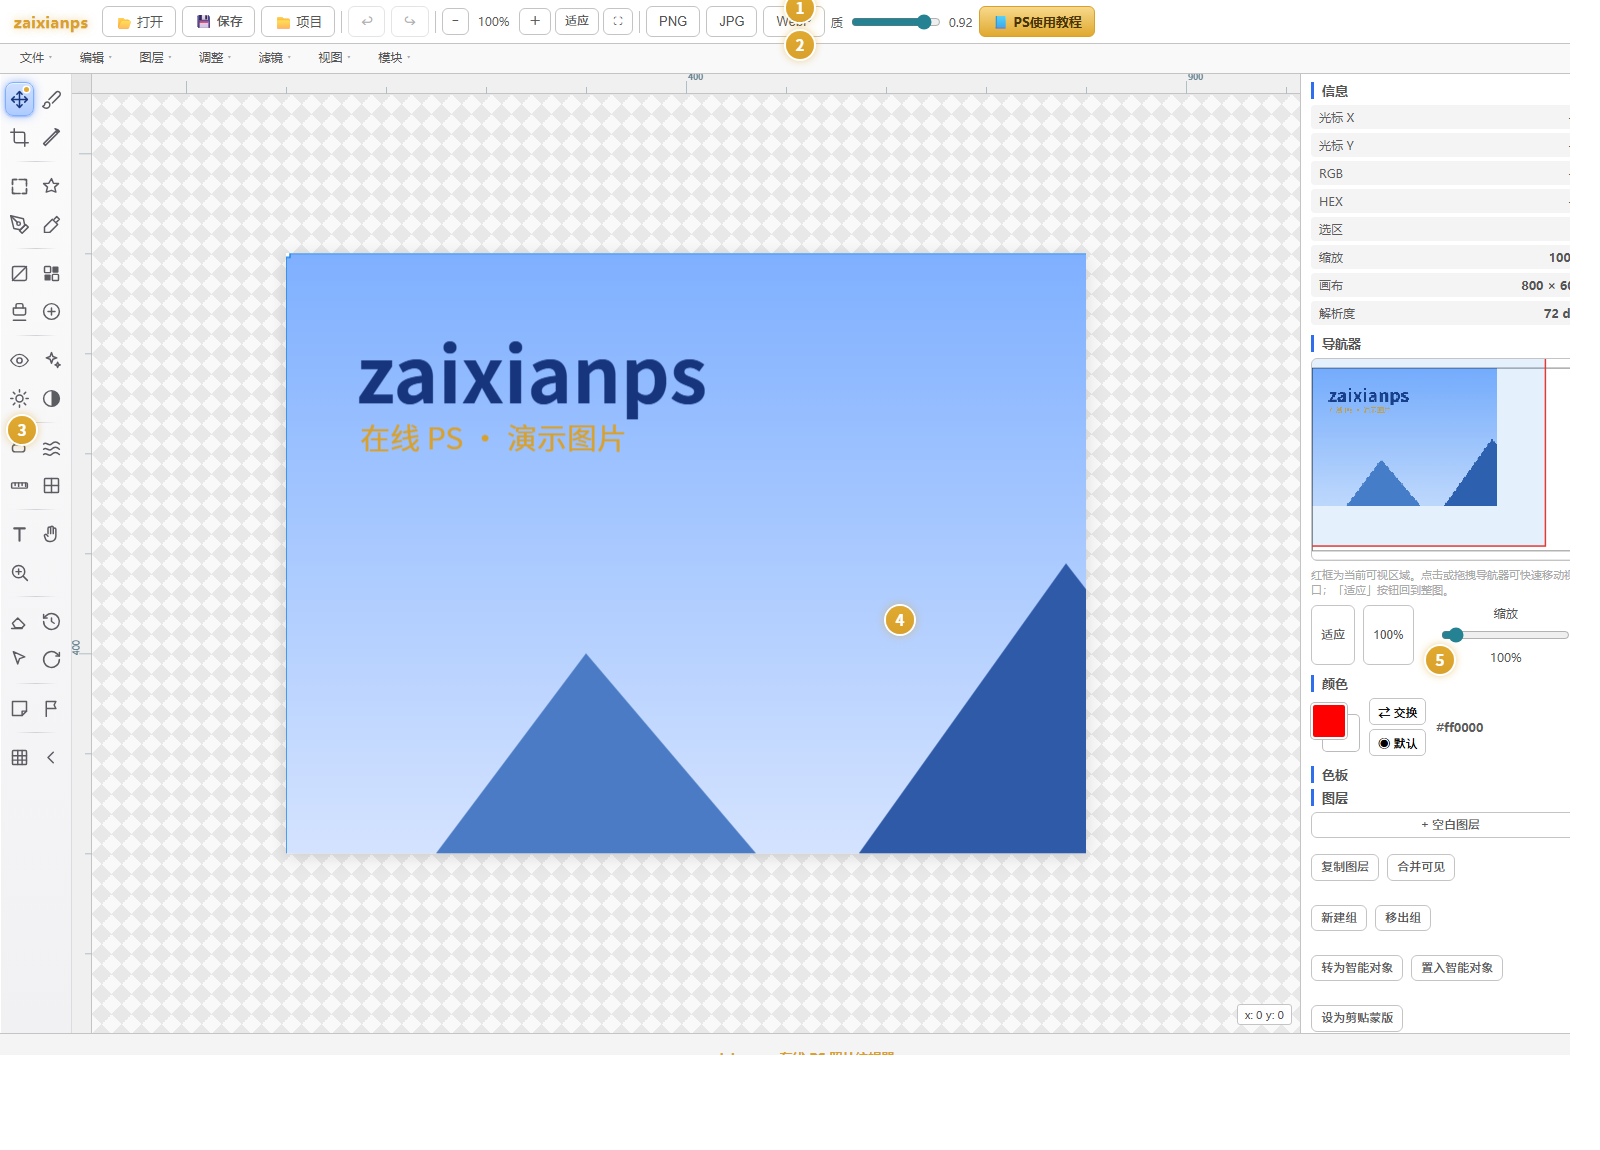The height and width of the screenshot is (1150, 1600).
Task: Export as JPG
Action: 732,21
